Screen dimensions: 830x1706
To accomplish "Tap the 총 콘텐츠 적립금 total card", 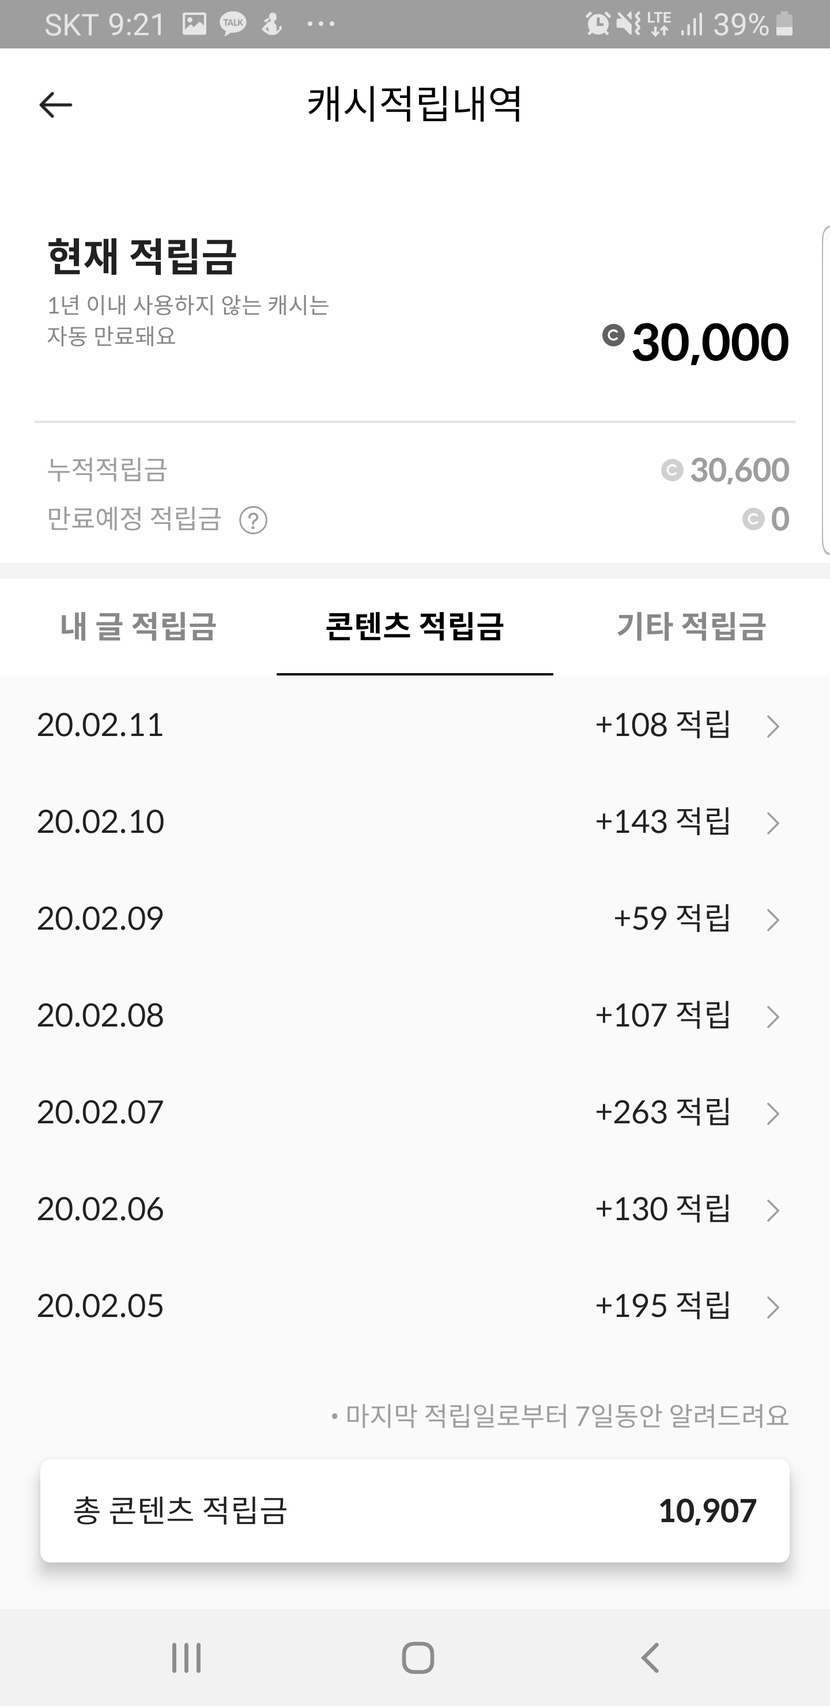I will point(414,1510).
